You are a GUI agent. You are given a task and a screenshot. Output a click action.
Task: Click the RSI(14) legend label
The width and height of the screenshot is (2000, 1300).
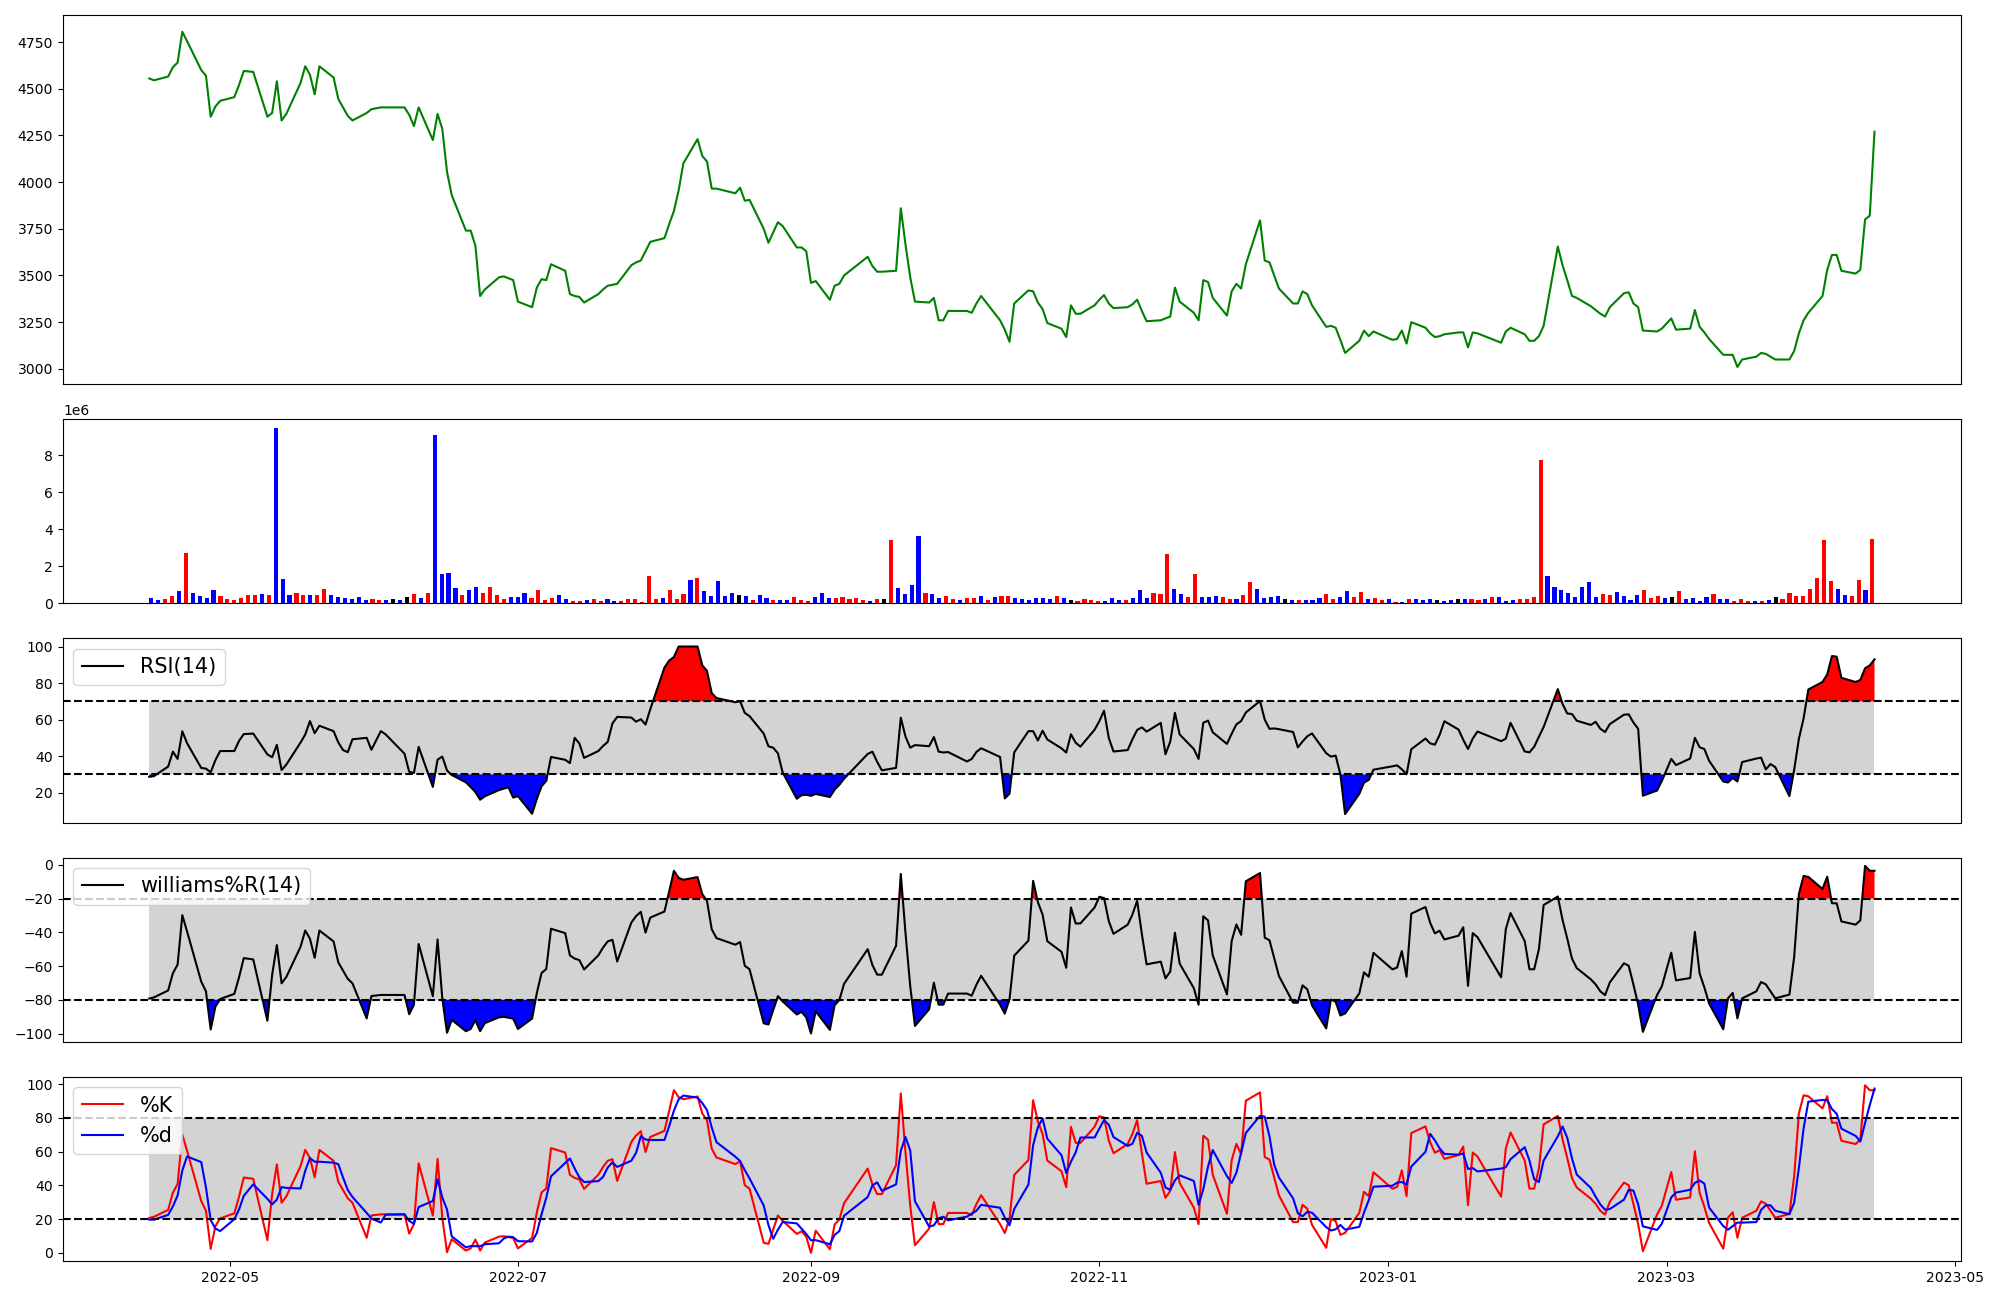pyautogui.click(x=177, y=666)
